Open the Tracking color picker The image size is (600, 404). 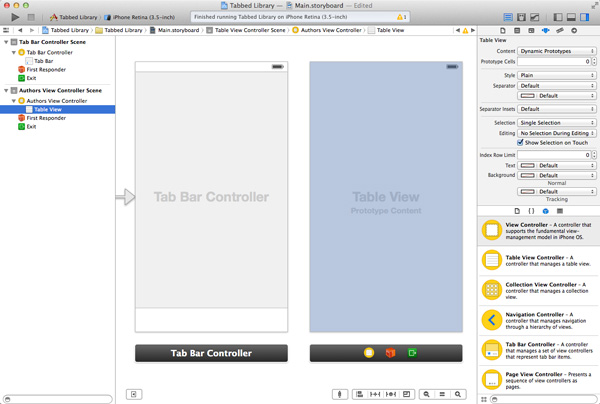tap(557, 192)
